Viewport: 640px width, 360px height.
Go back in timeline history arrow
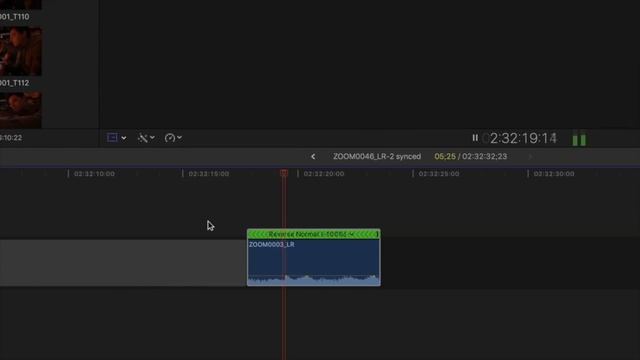pos(313,156)
